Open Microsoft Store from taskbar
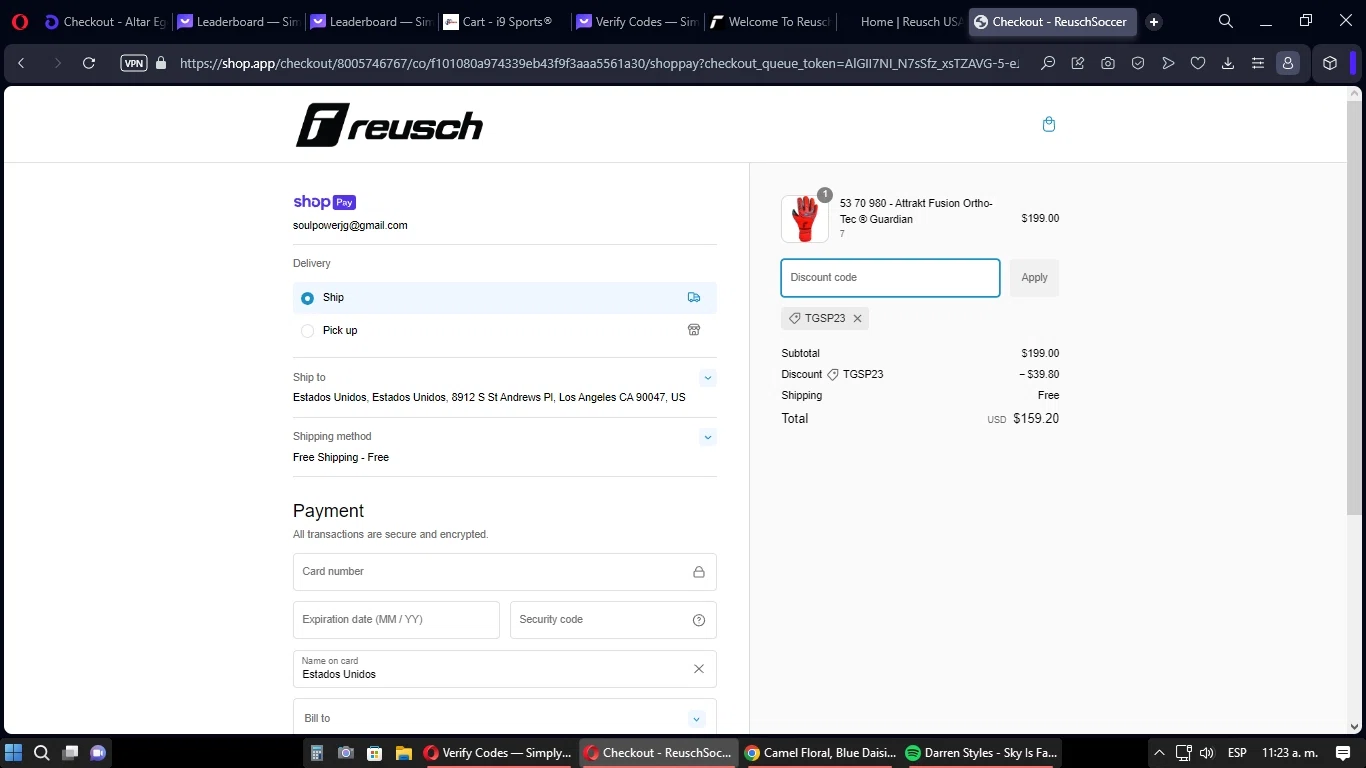1366x768 pixels. click(375, 753)
